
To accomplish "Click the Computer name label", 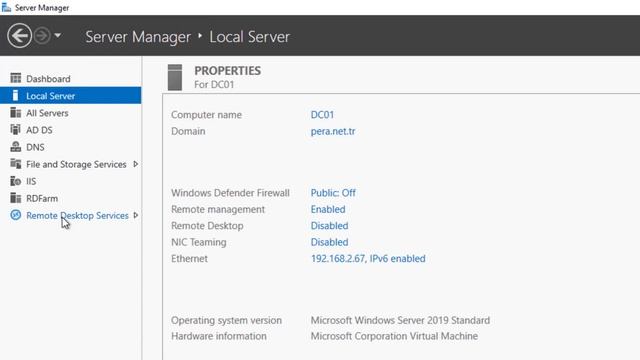I will [x=206, y=115].
